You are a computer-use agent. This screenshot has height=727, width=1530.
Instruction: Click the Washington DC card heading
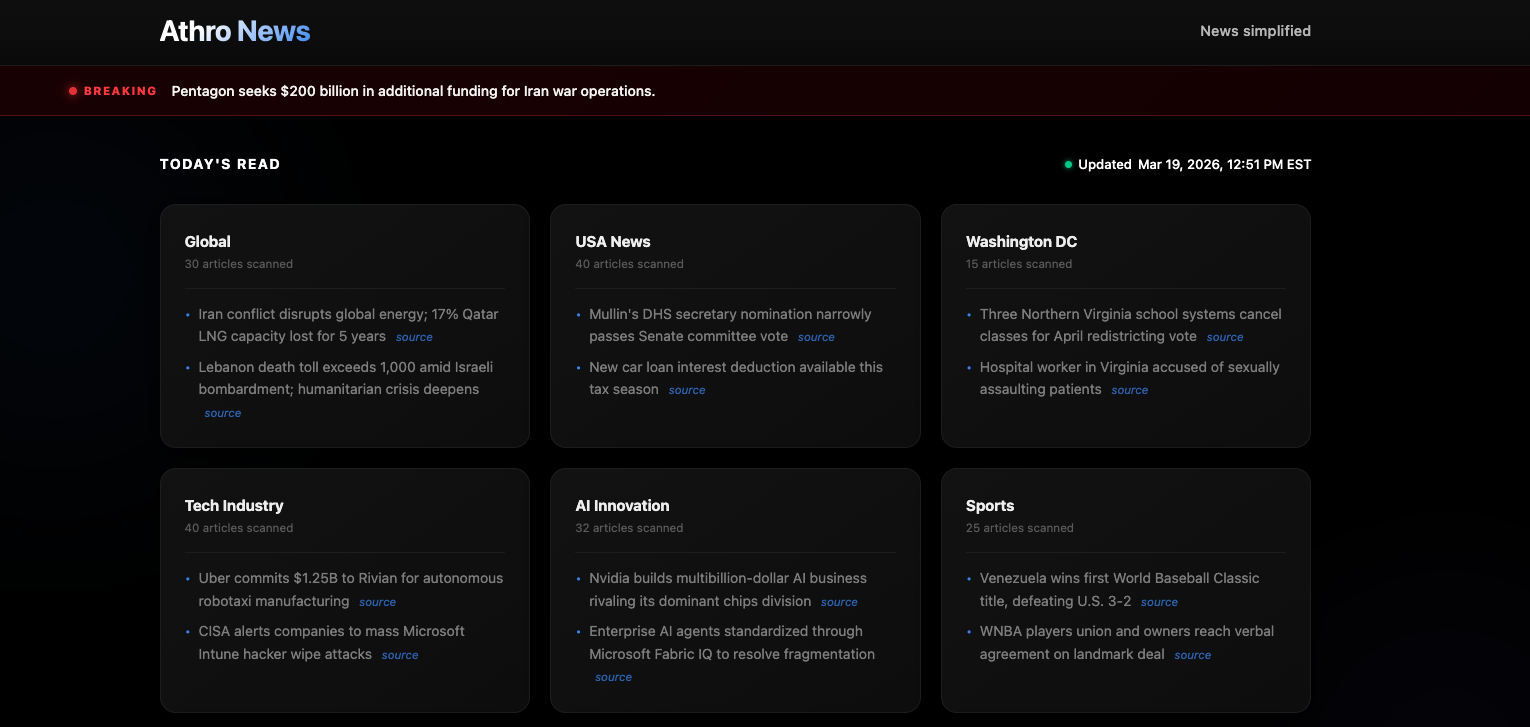pyautogui.click(x=1021, y=242)
